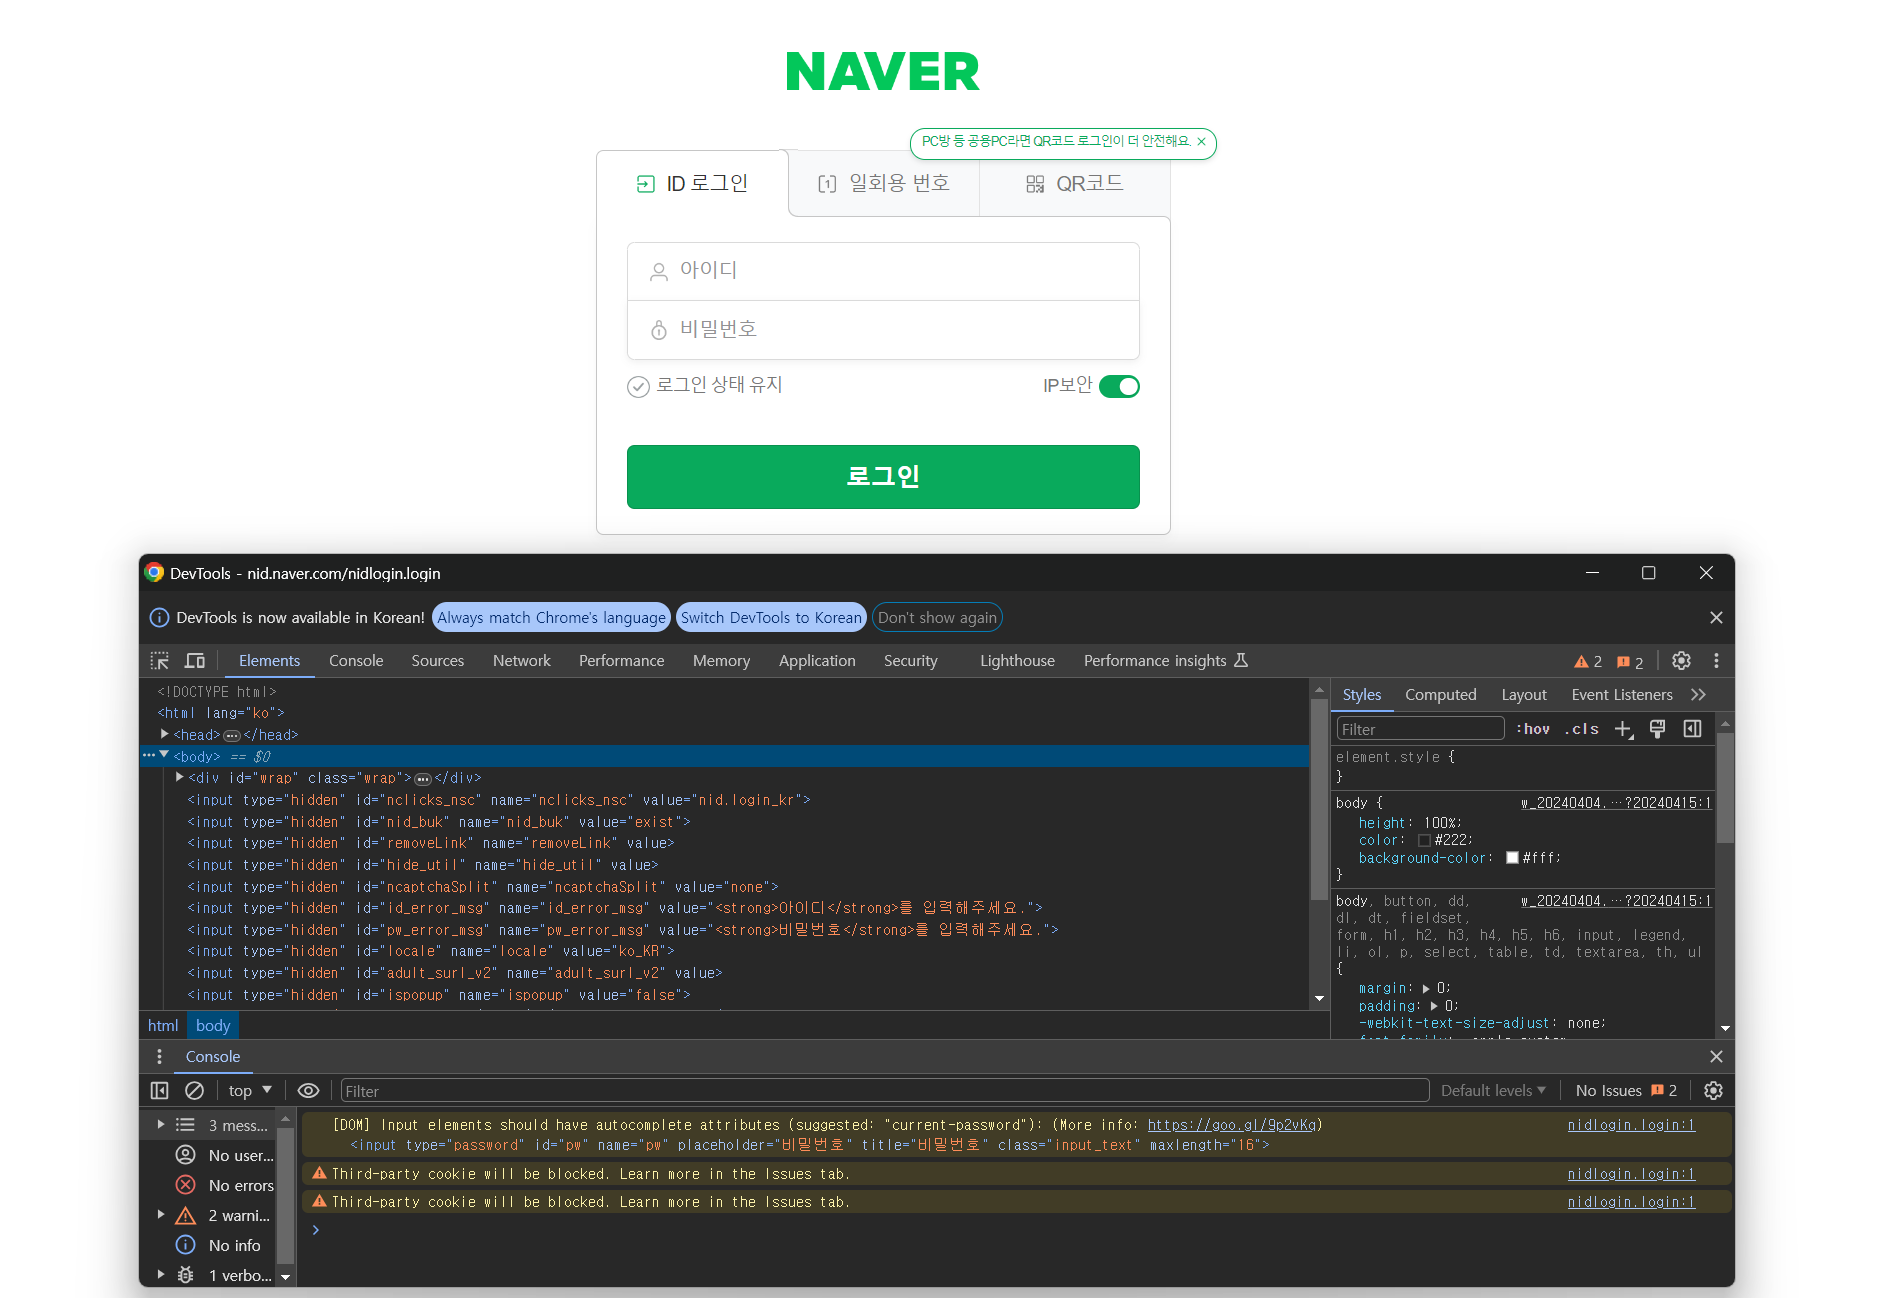Click the warnings count icon in toolbar

tap(1588, 662)
